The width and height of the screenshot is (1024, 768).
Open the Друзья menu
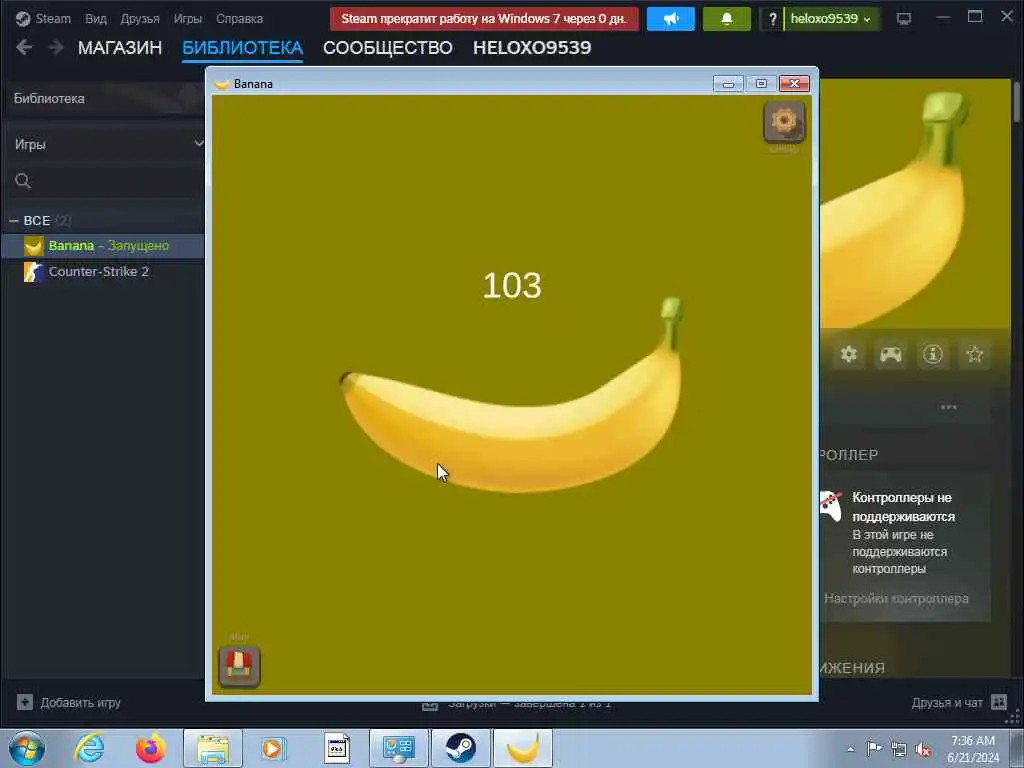point(140,19)
